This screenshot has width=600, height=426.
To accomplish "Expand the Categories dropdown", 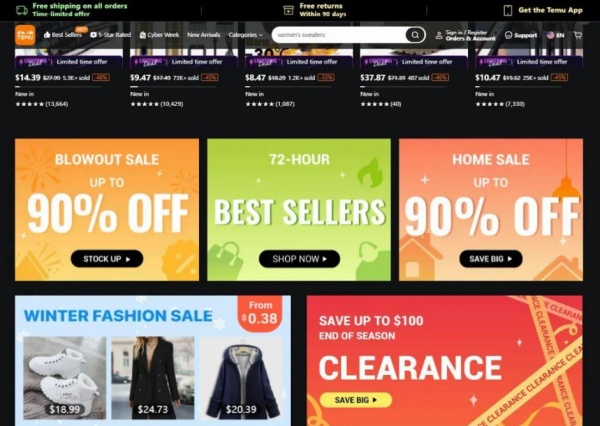I will point(245,35).
